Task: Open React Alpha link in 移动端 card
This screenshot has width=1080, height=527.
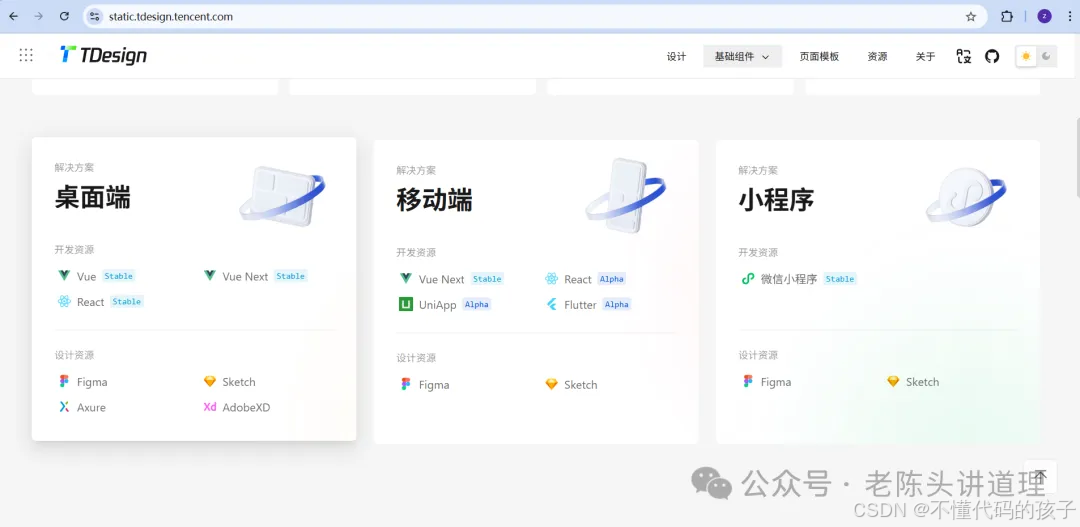Action: (577, 279)
